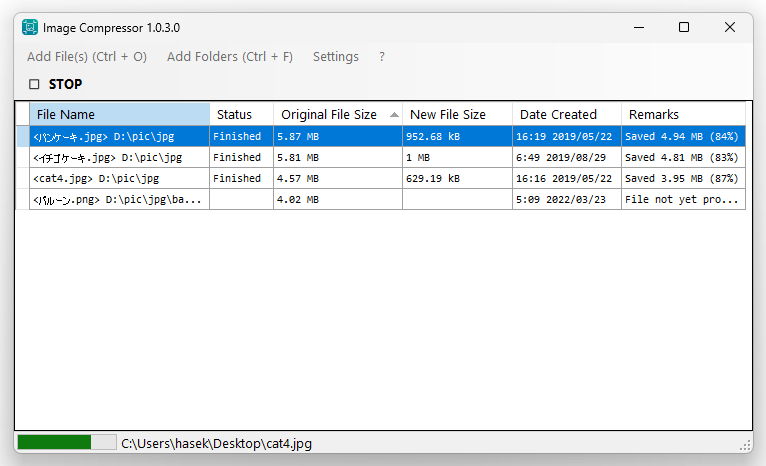Viewport: 766px width, 466px height.
Task: Sort by Remarks column header
Action: [683, 114]
